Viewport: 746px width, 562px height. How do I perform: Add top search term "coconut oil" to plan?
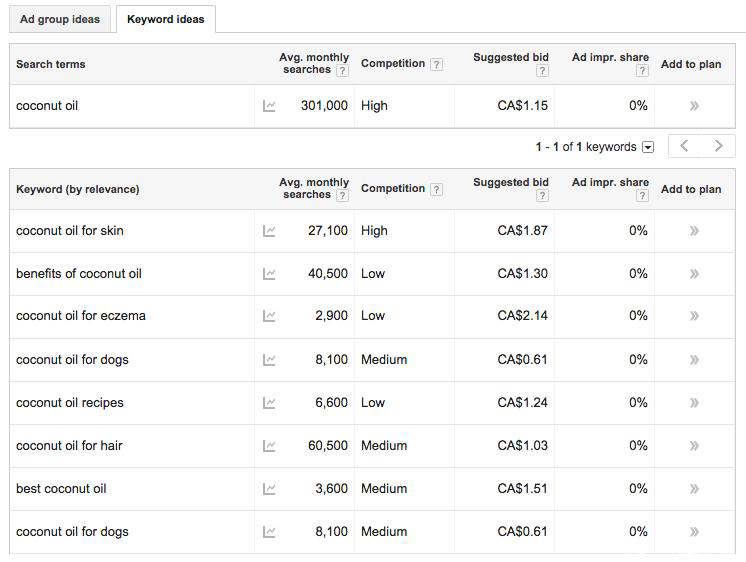(x=694, y=106)
